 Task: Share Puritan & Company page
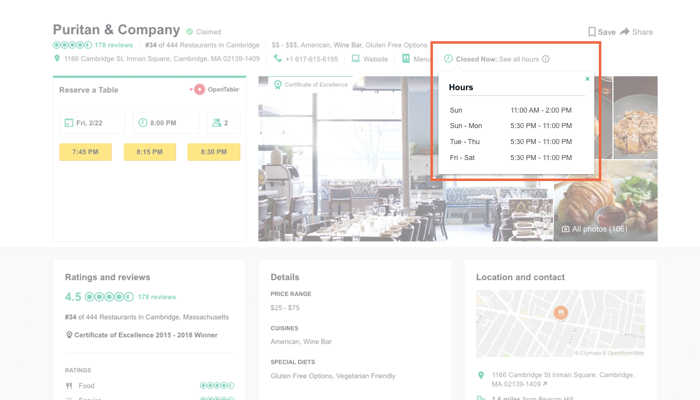point(636,32)
